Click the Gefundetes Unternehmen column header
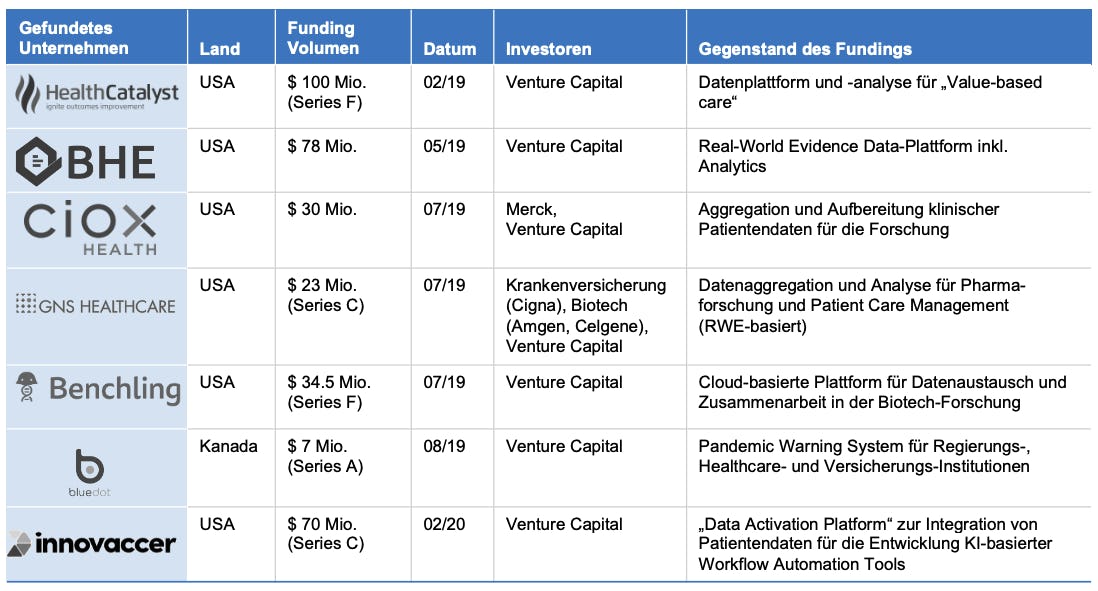The width and height of the screenshot is (1098, 591). (74, 38)
